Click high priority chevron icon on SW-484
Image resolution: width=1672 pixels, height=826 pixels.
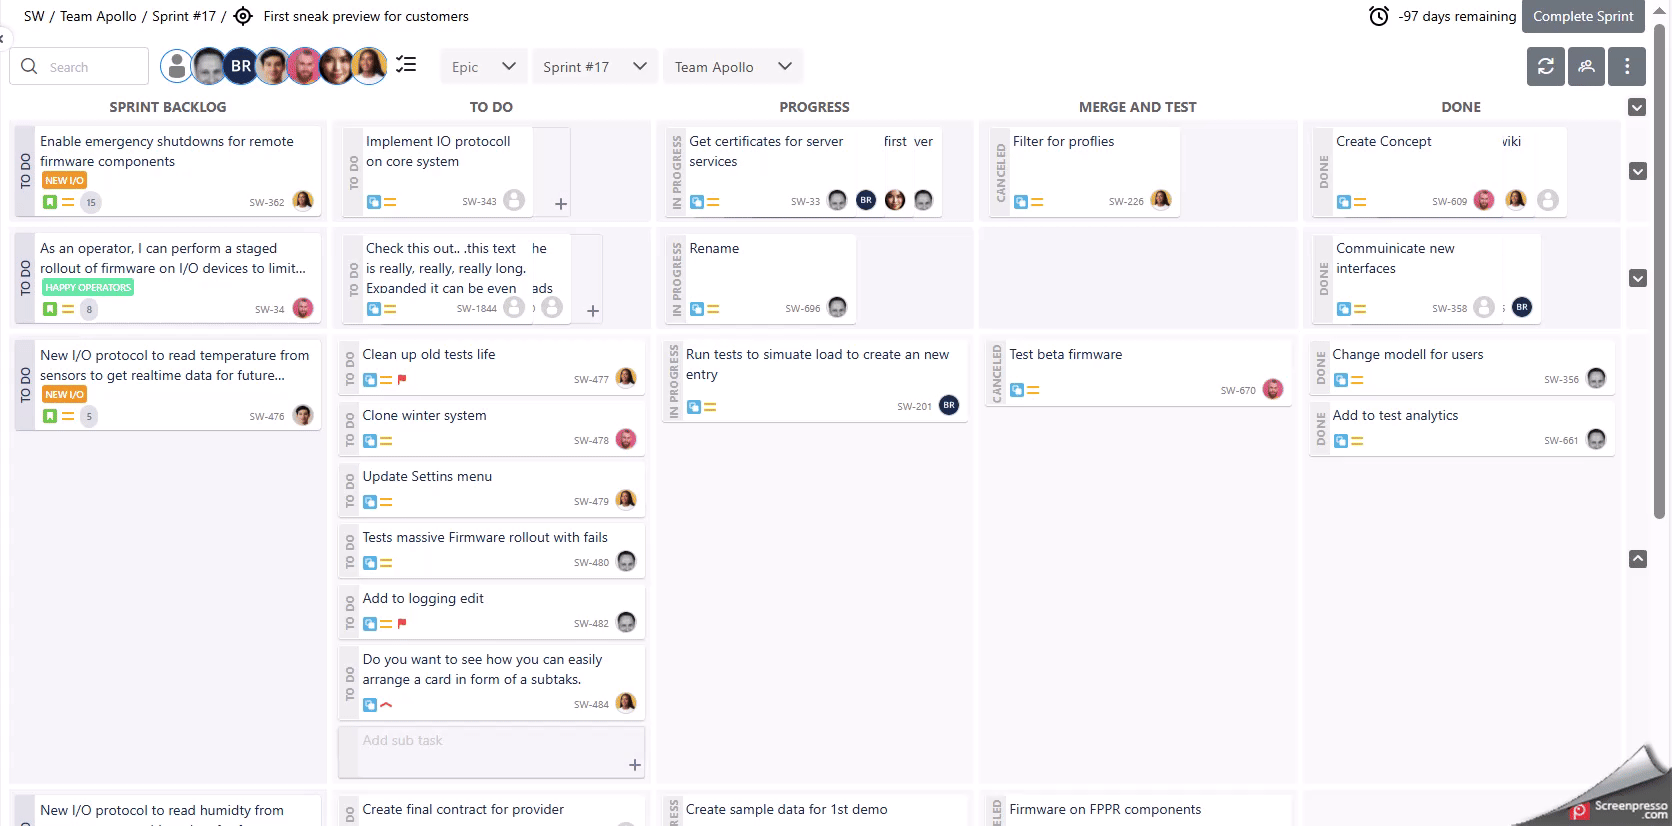click(x=386, y=705)
